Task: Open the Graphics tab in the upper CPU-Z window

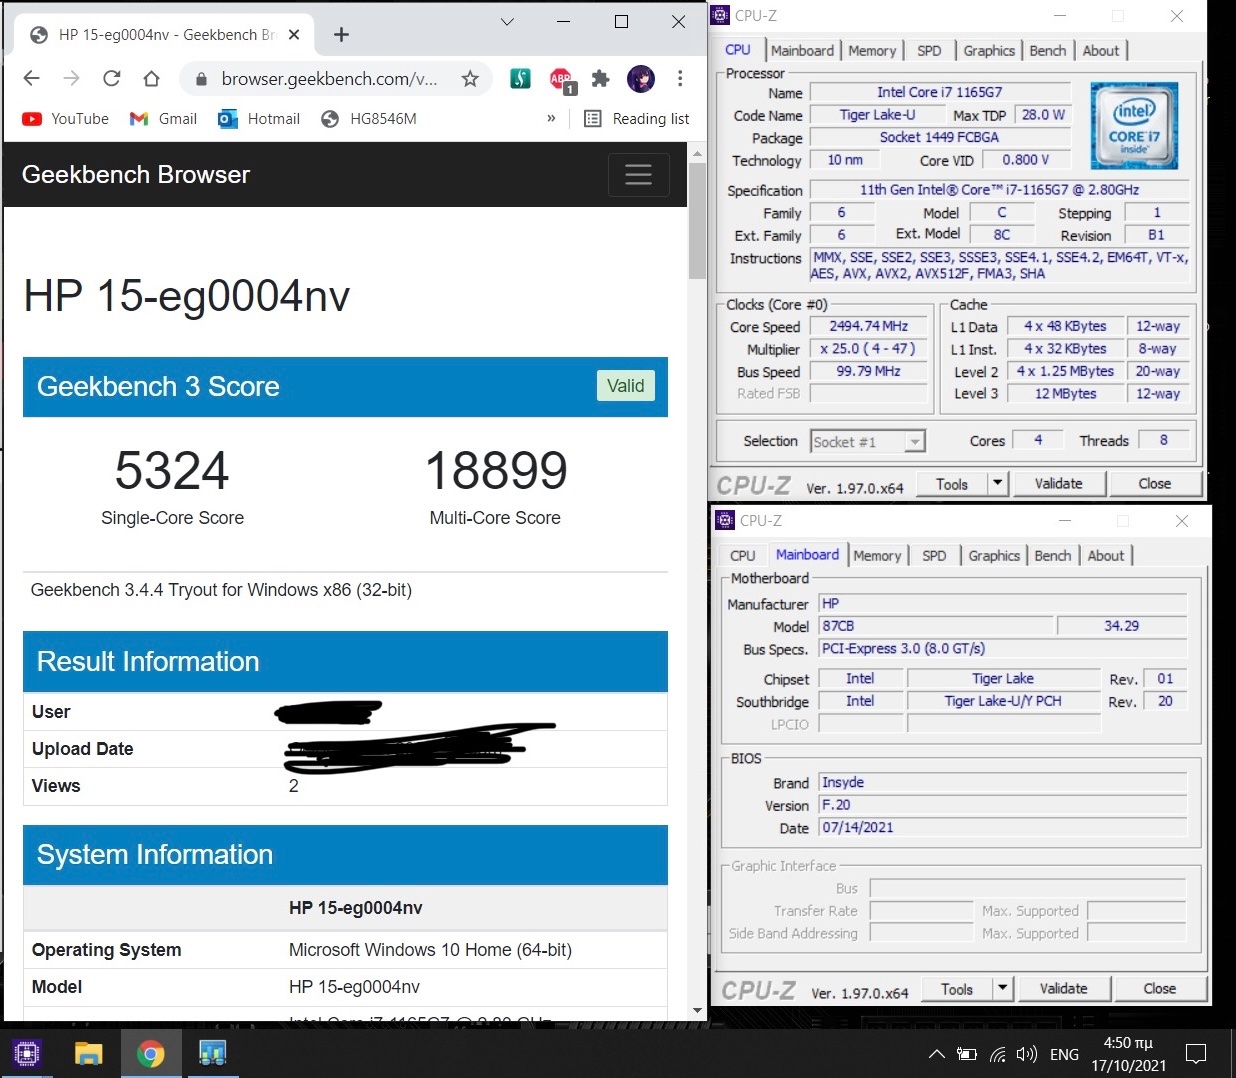Action: 989,51
